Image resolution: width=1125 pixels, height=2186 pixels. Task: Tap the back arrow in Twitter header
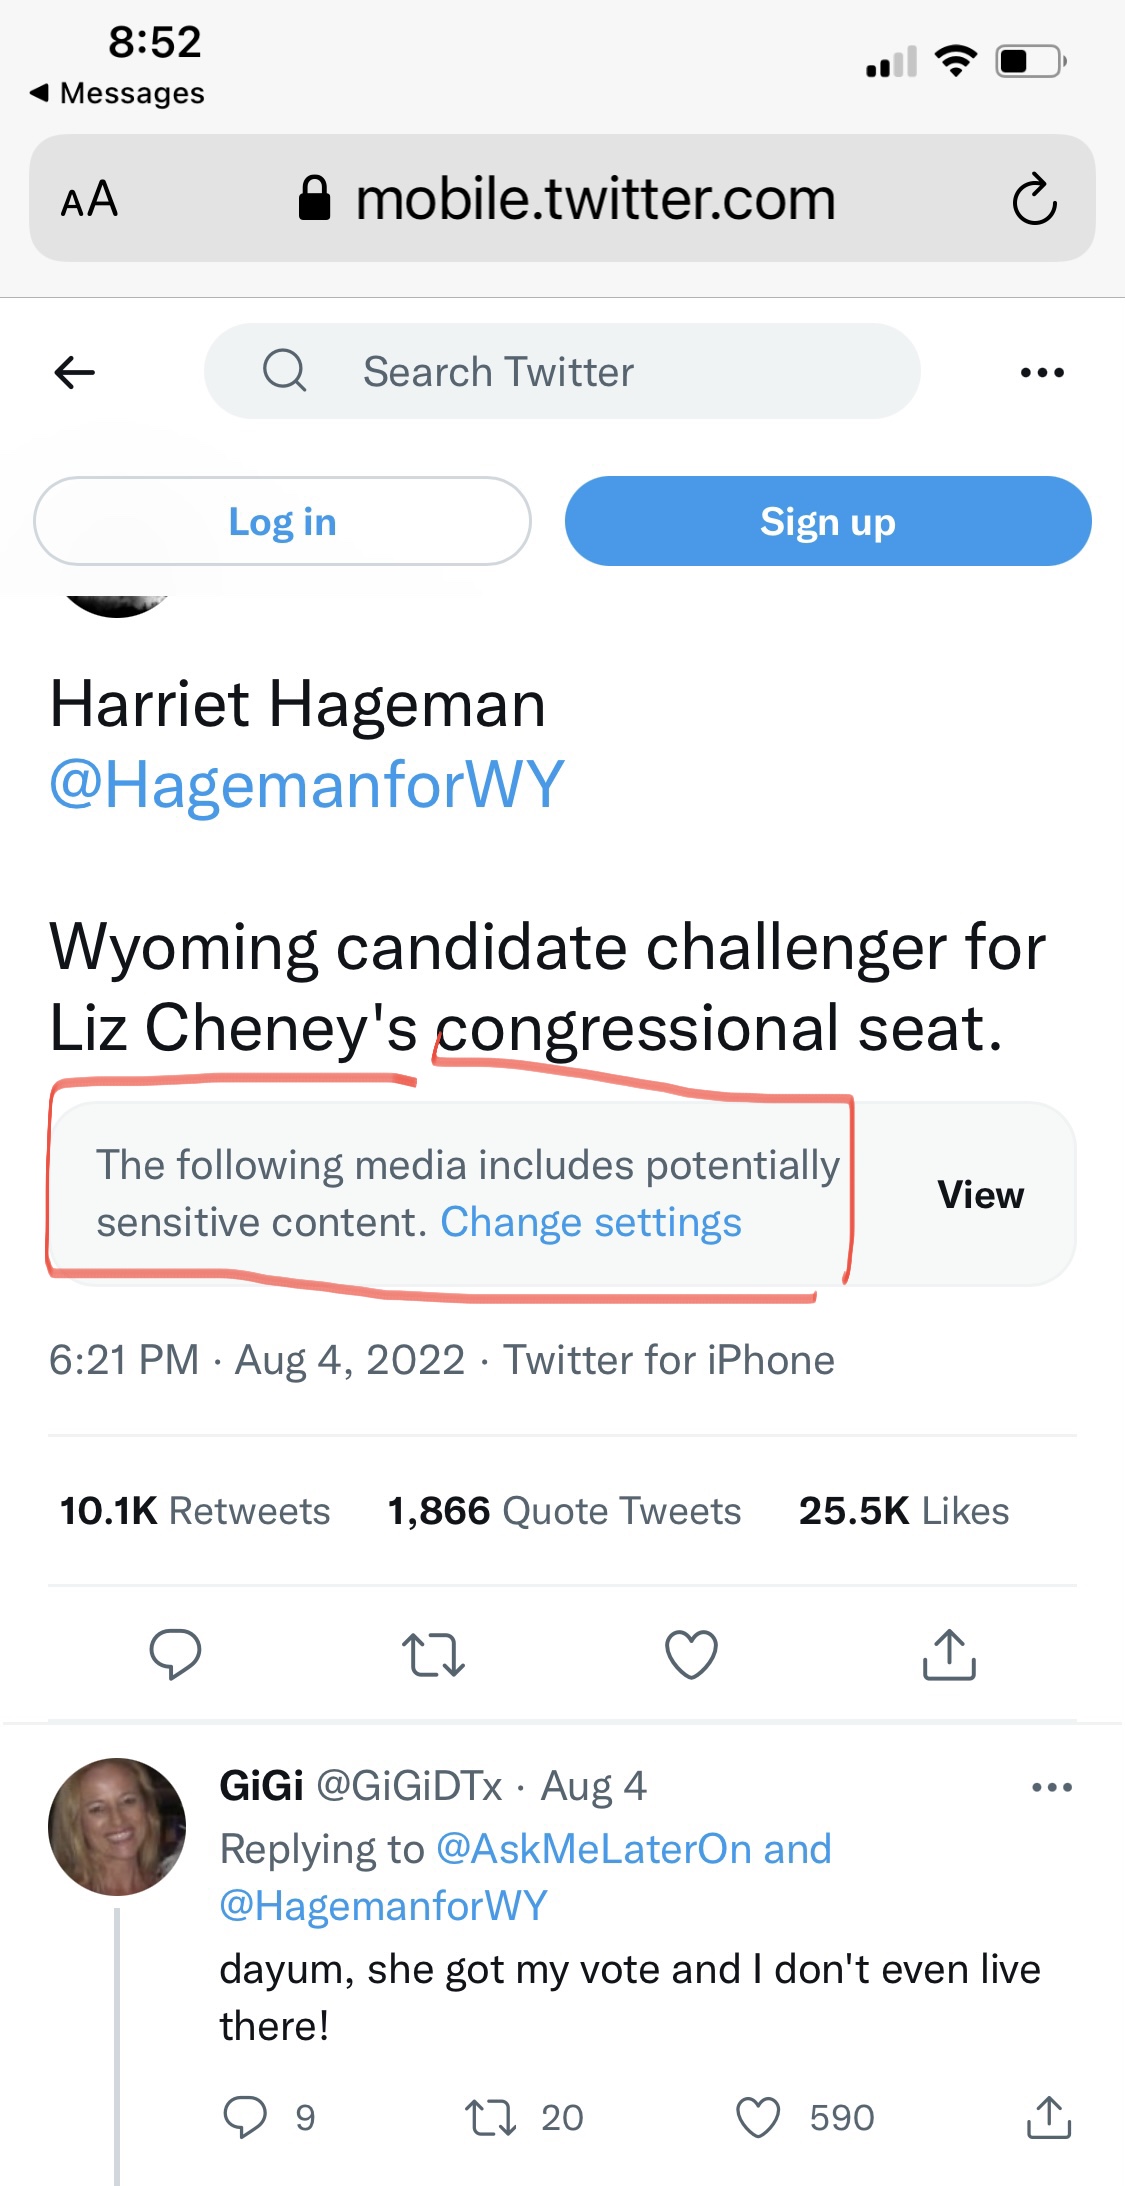pyautogui.click(x=75, y=373)
